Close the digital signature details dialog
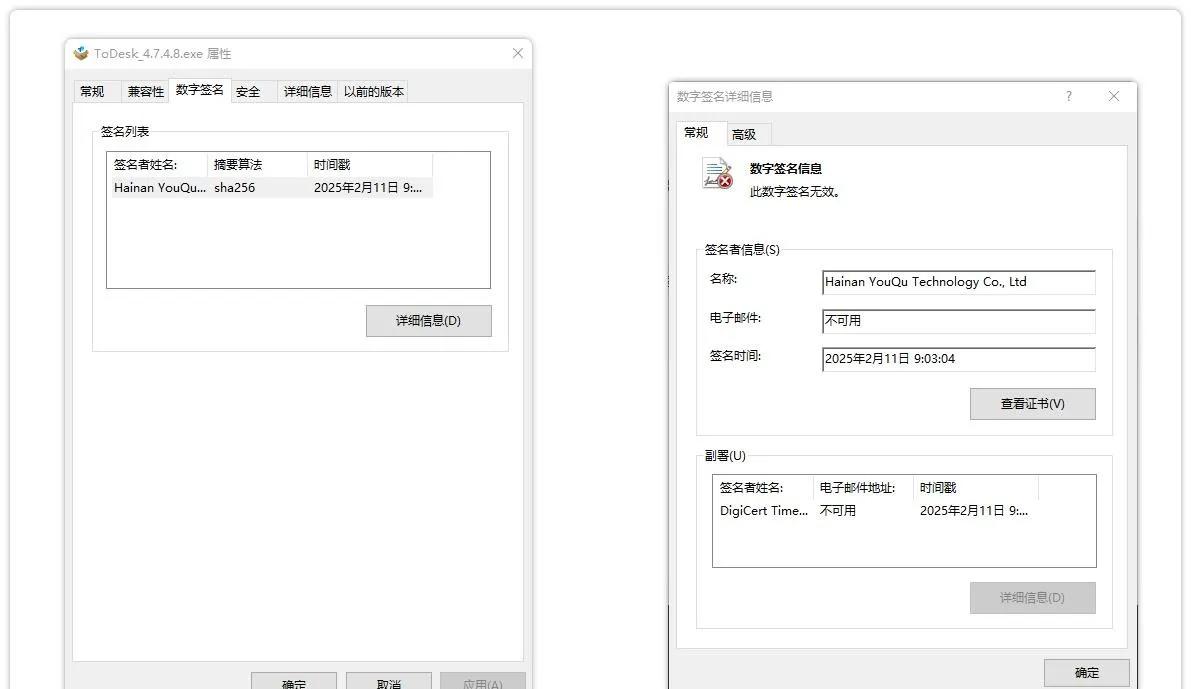 (1114, 96)
